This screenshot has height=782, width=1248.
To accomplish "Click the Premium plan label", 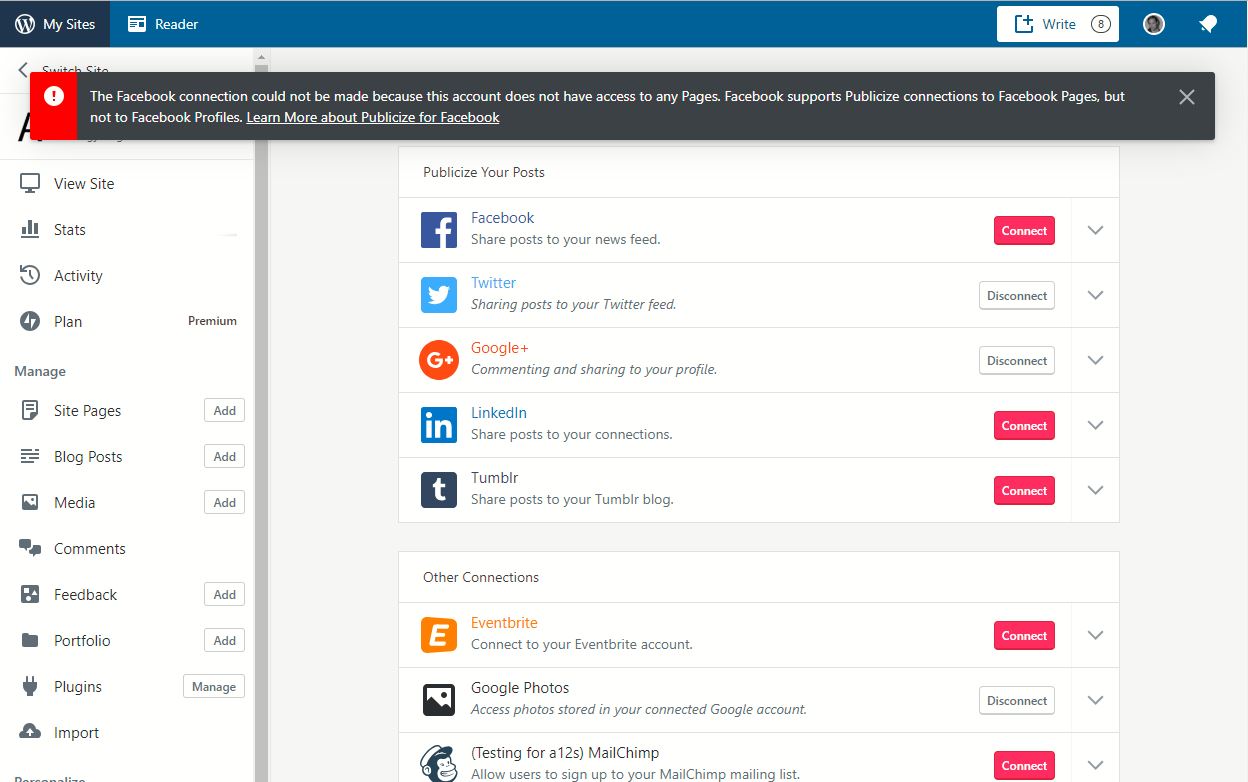I will 212,321.
